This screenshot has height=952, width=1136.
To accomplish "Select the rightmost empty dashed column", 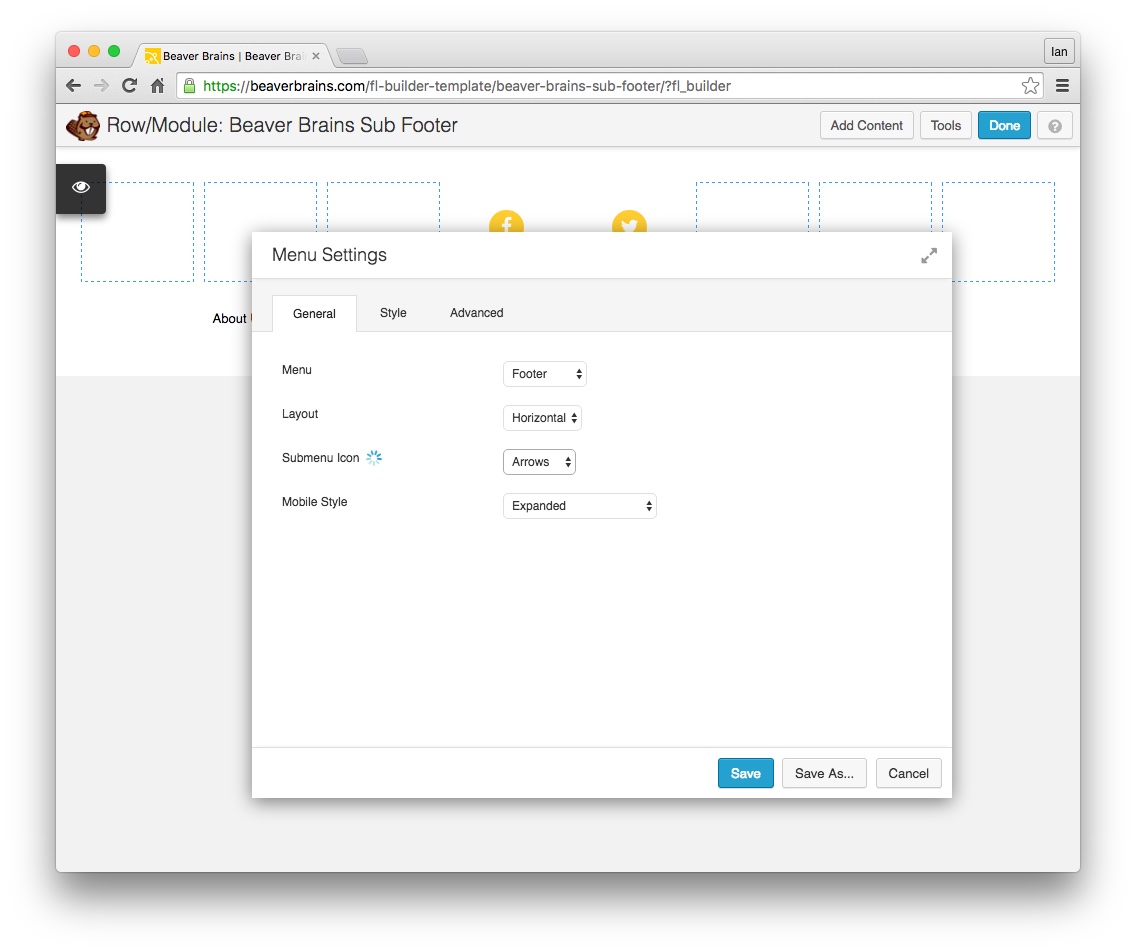I will pyautogui.click(x=998, y=232).
